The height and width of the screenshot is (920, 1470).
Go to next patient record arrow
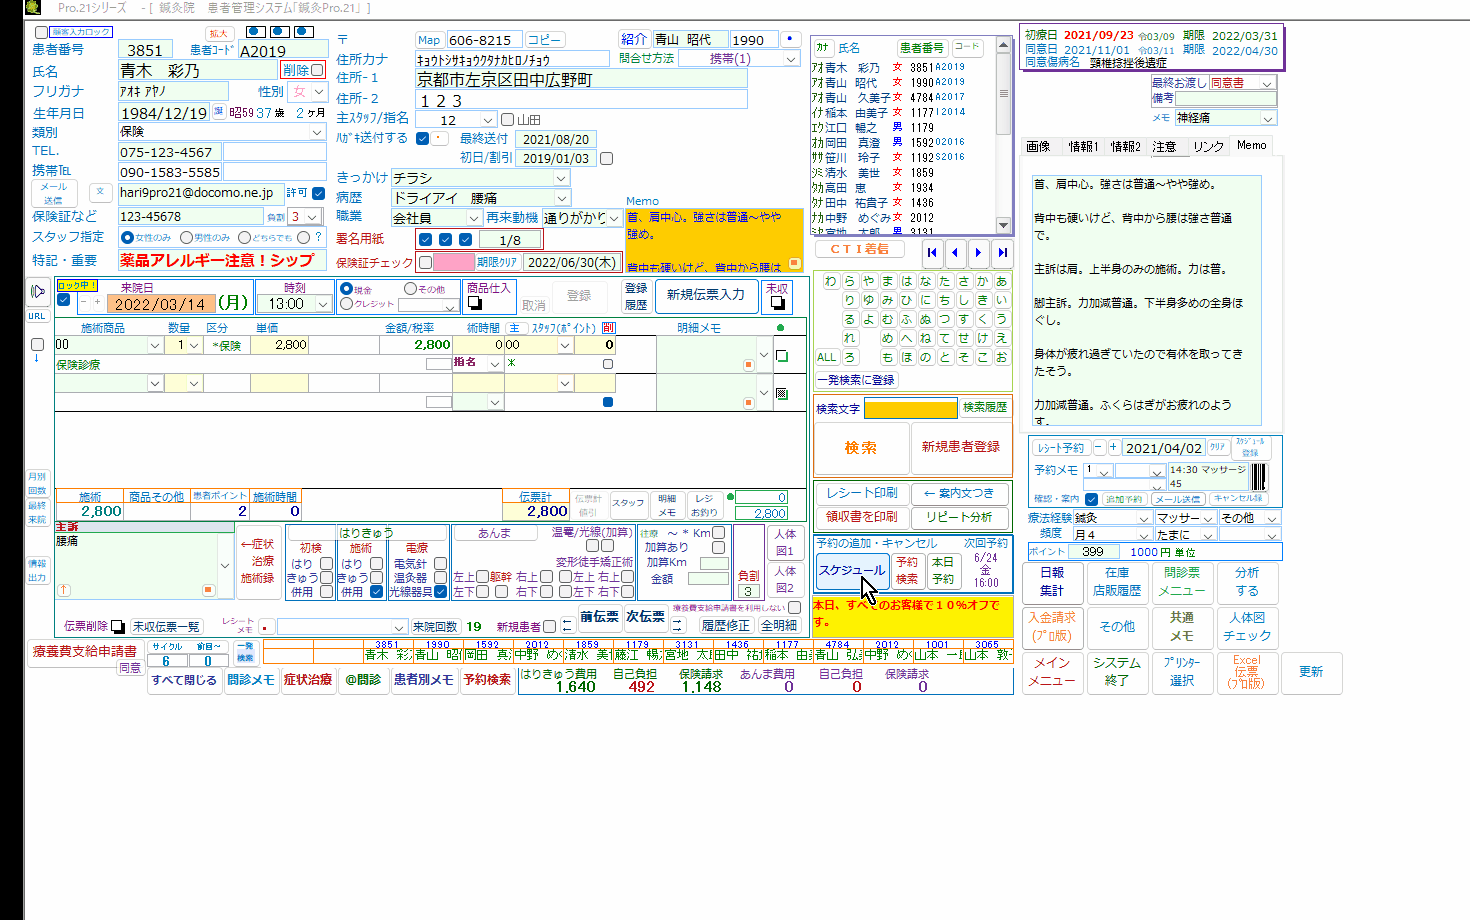click(x=978, y=253)
